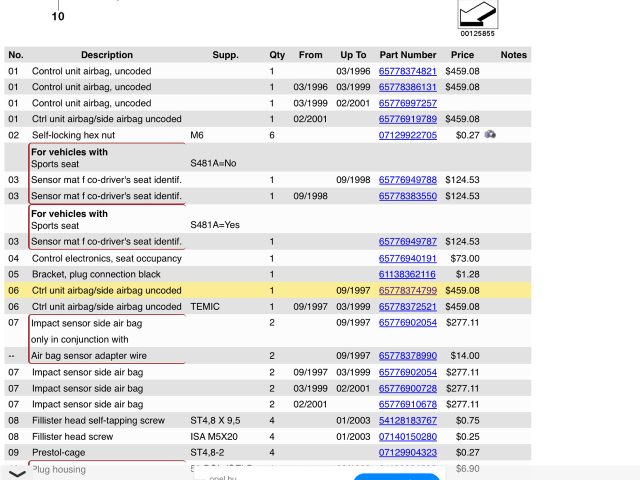Open hex nut part 07129922705
The width and height of the screenshot is (640, 480).
point(407,135)
